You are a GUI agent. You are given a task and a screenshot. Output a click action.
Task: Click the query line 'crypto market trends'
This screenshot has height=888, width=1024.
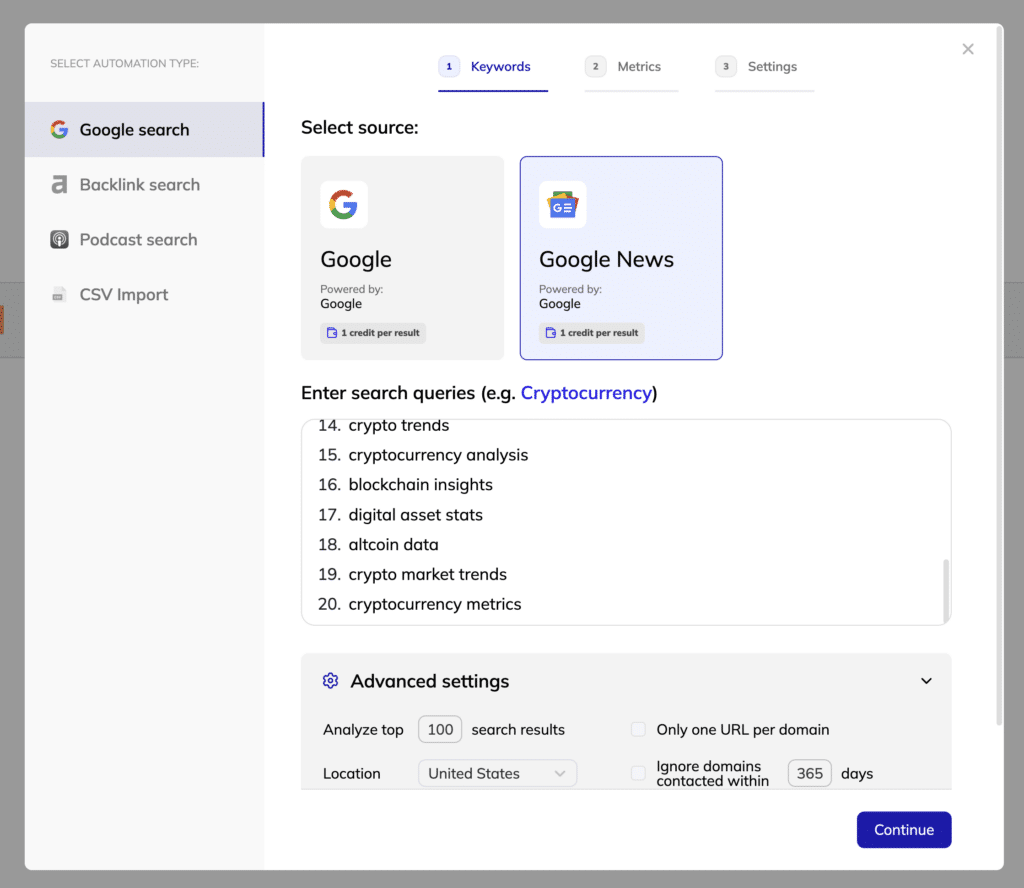point(427,575)
